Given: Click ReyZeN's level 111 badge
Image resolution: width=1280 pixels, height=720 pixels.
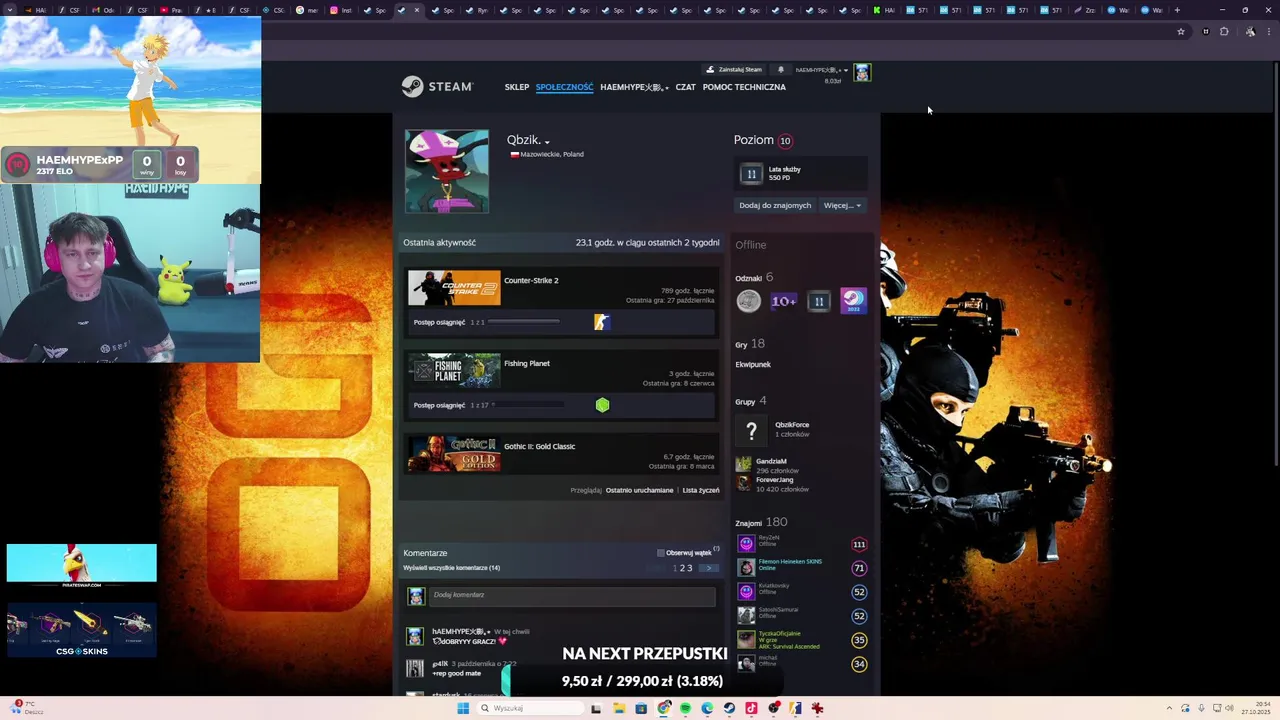Looking at the screenshot, I should tap(859, 544).
